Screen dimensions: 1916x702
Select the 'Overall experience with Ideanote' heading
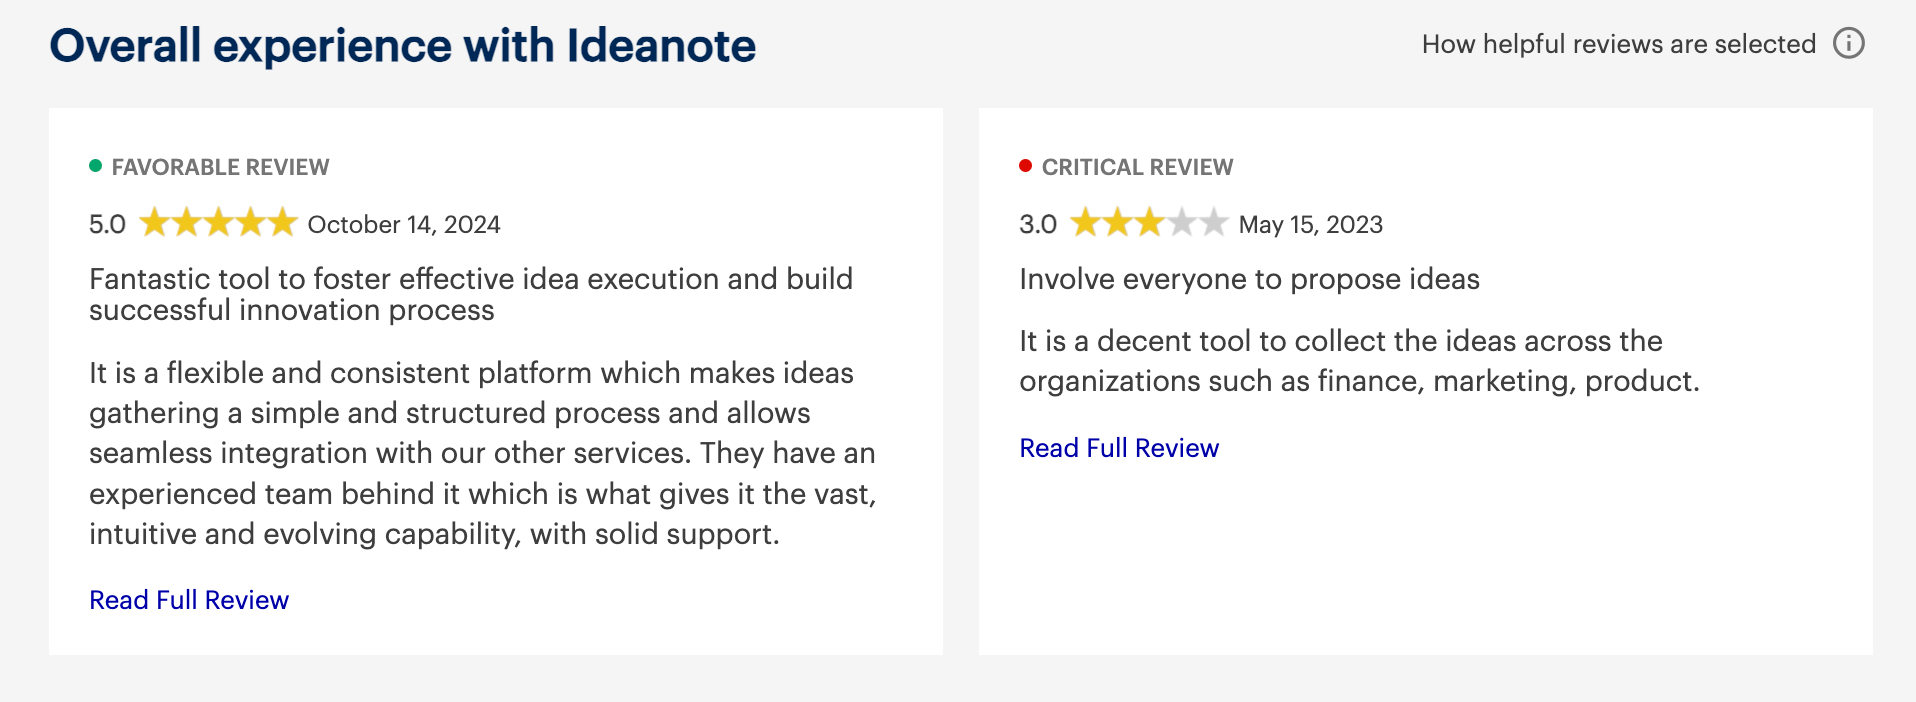403,46
